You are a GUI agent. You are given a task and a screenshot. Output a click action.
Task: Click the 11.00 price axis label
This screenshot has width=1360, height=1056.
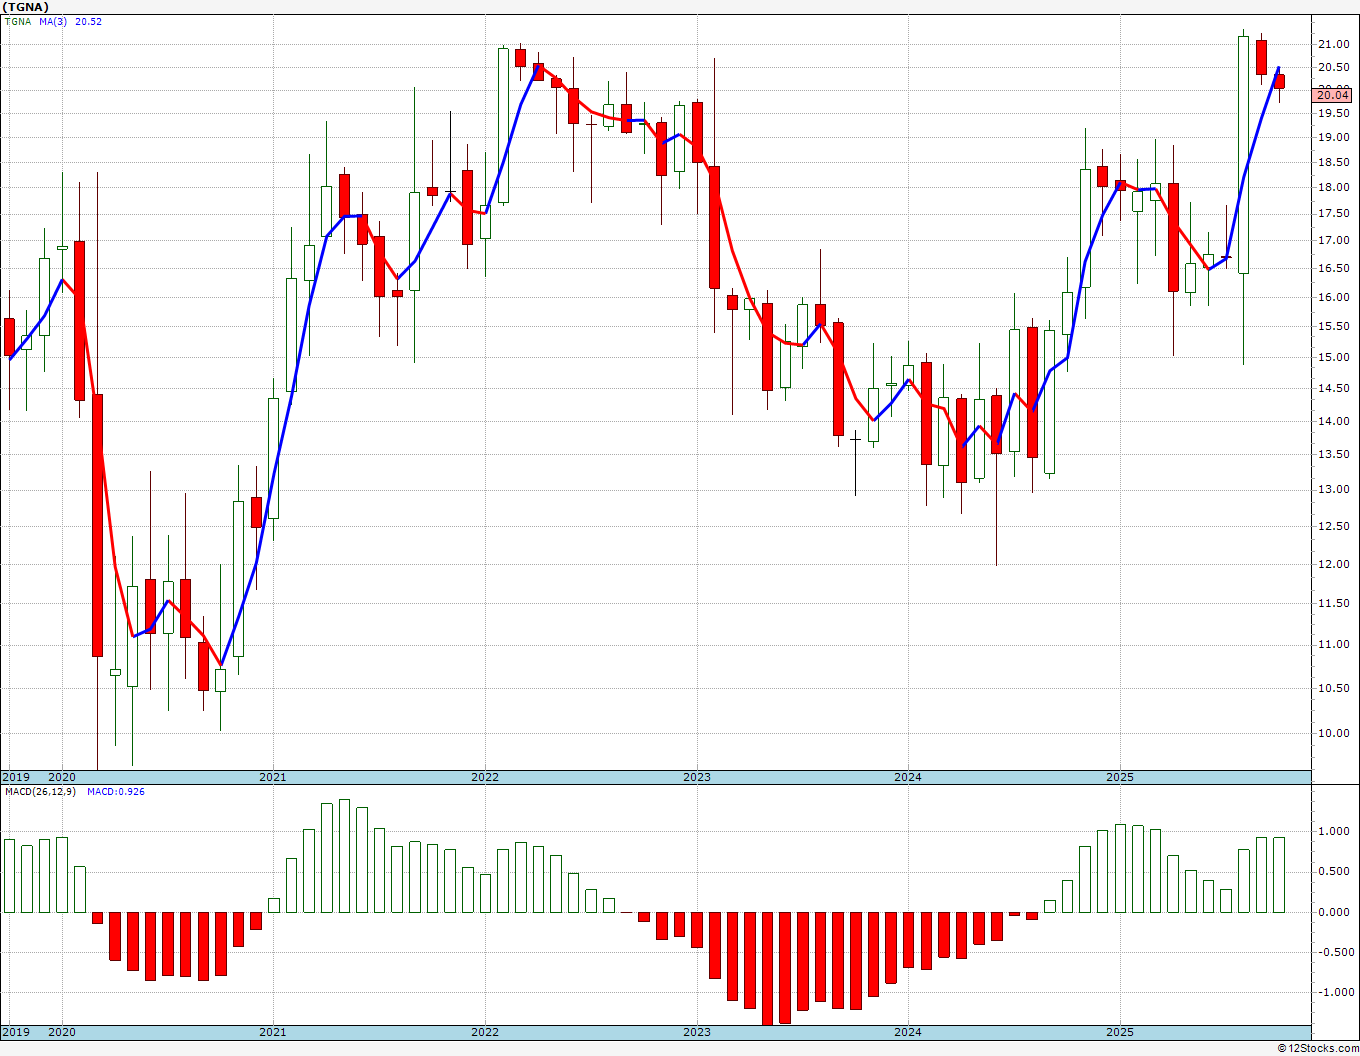point(1332,645)
